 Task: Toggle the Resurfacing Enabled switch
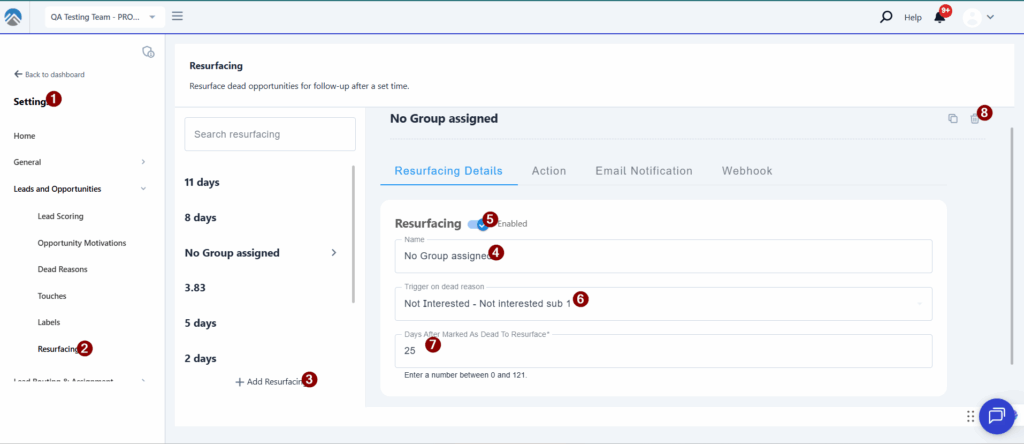(x=477, y=224)
